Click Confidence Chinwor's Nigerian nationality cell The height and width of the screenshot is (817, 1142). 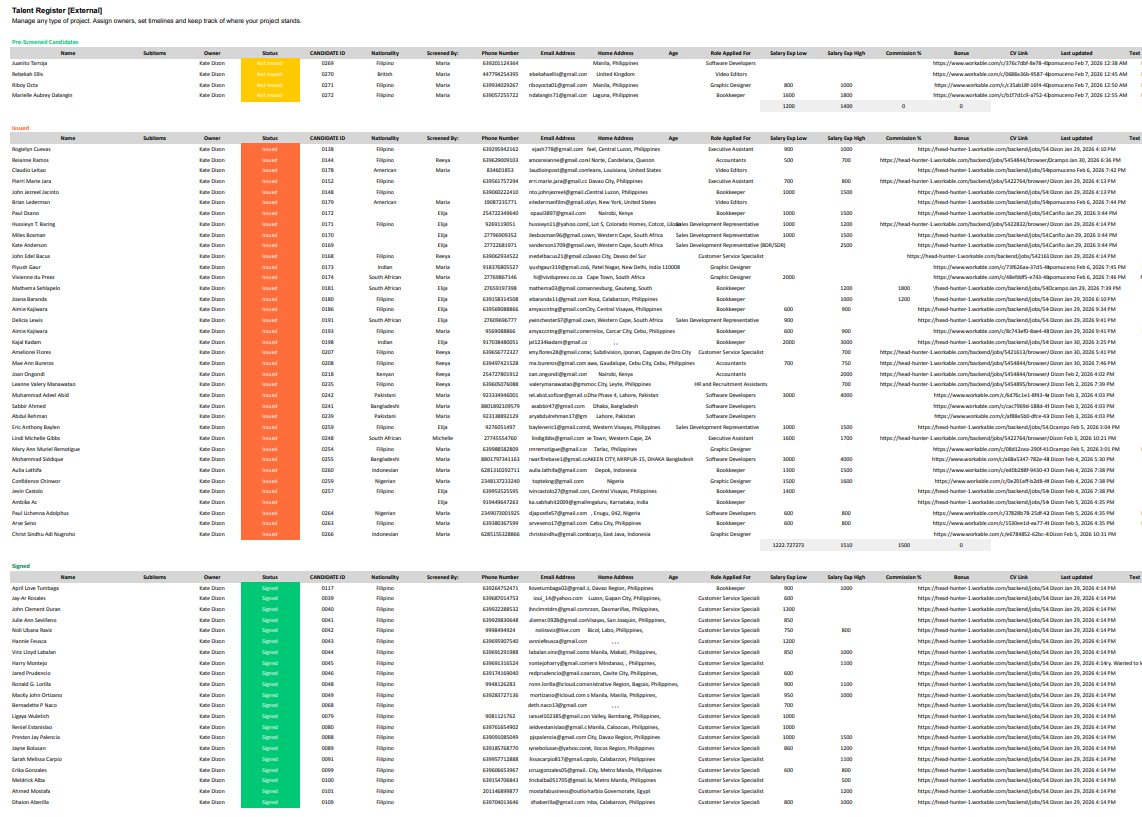(385, 481)
